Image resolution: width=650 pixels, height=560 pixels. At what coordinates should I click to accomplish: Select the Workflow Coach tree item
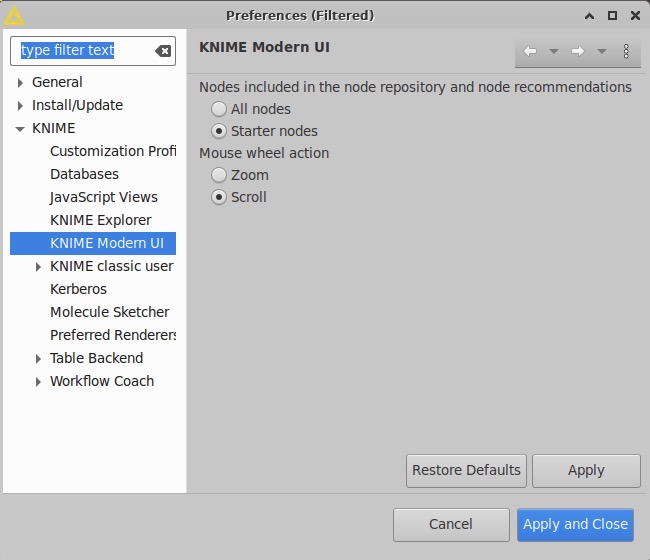click(x=102, y=381)
